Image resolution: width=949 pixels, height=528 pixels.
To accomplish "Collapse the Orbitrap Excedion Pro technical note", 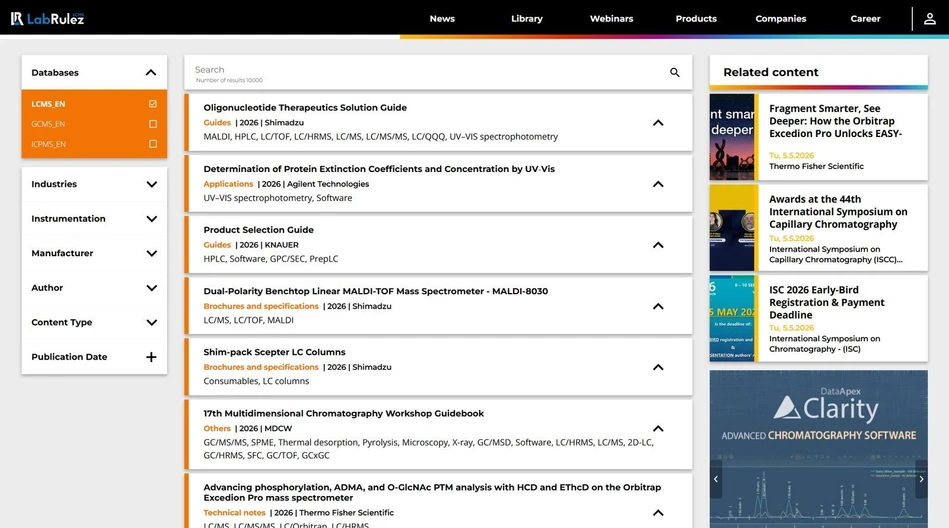I will click(x=658, y=512).
